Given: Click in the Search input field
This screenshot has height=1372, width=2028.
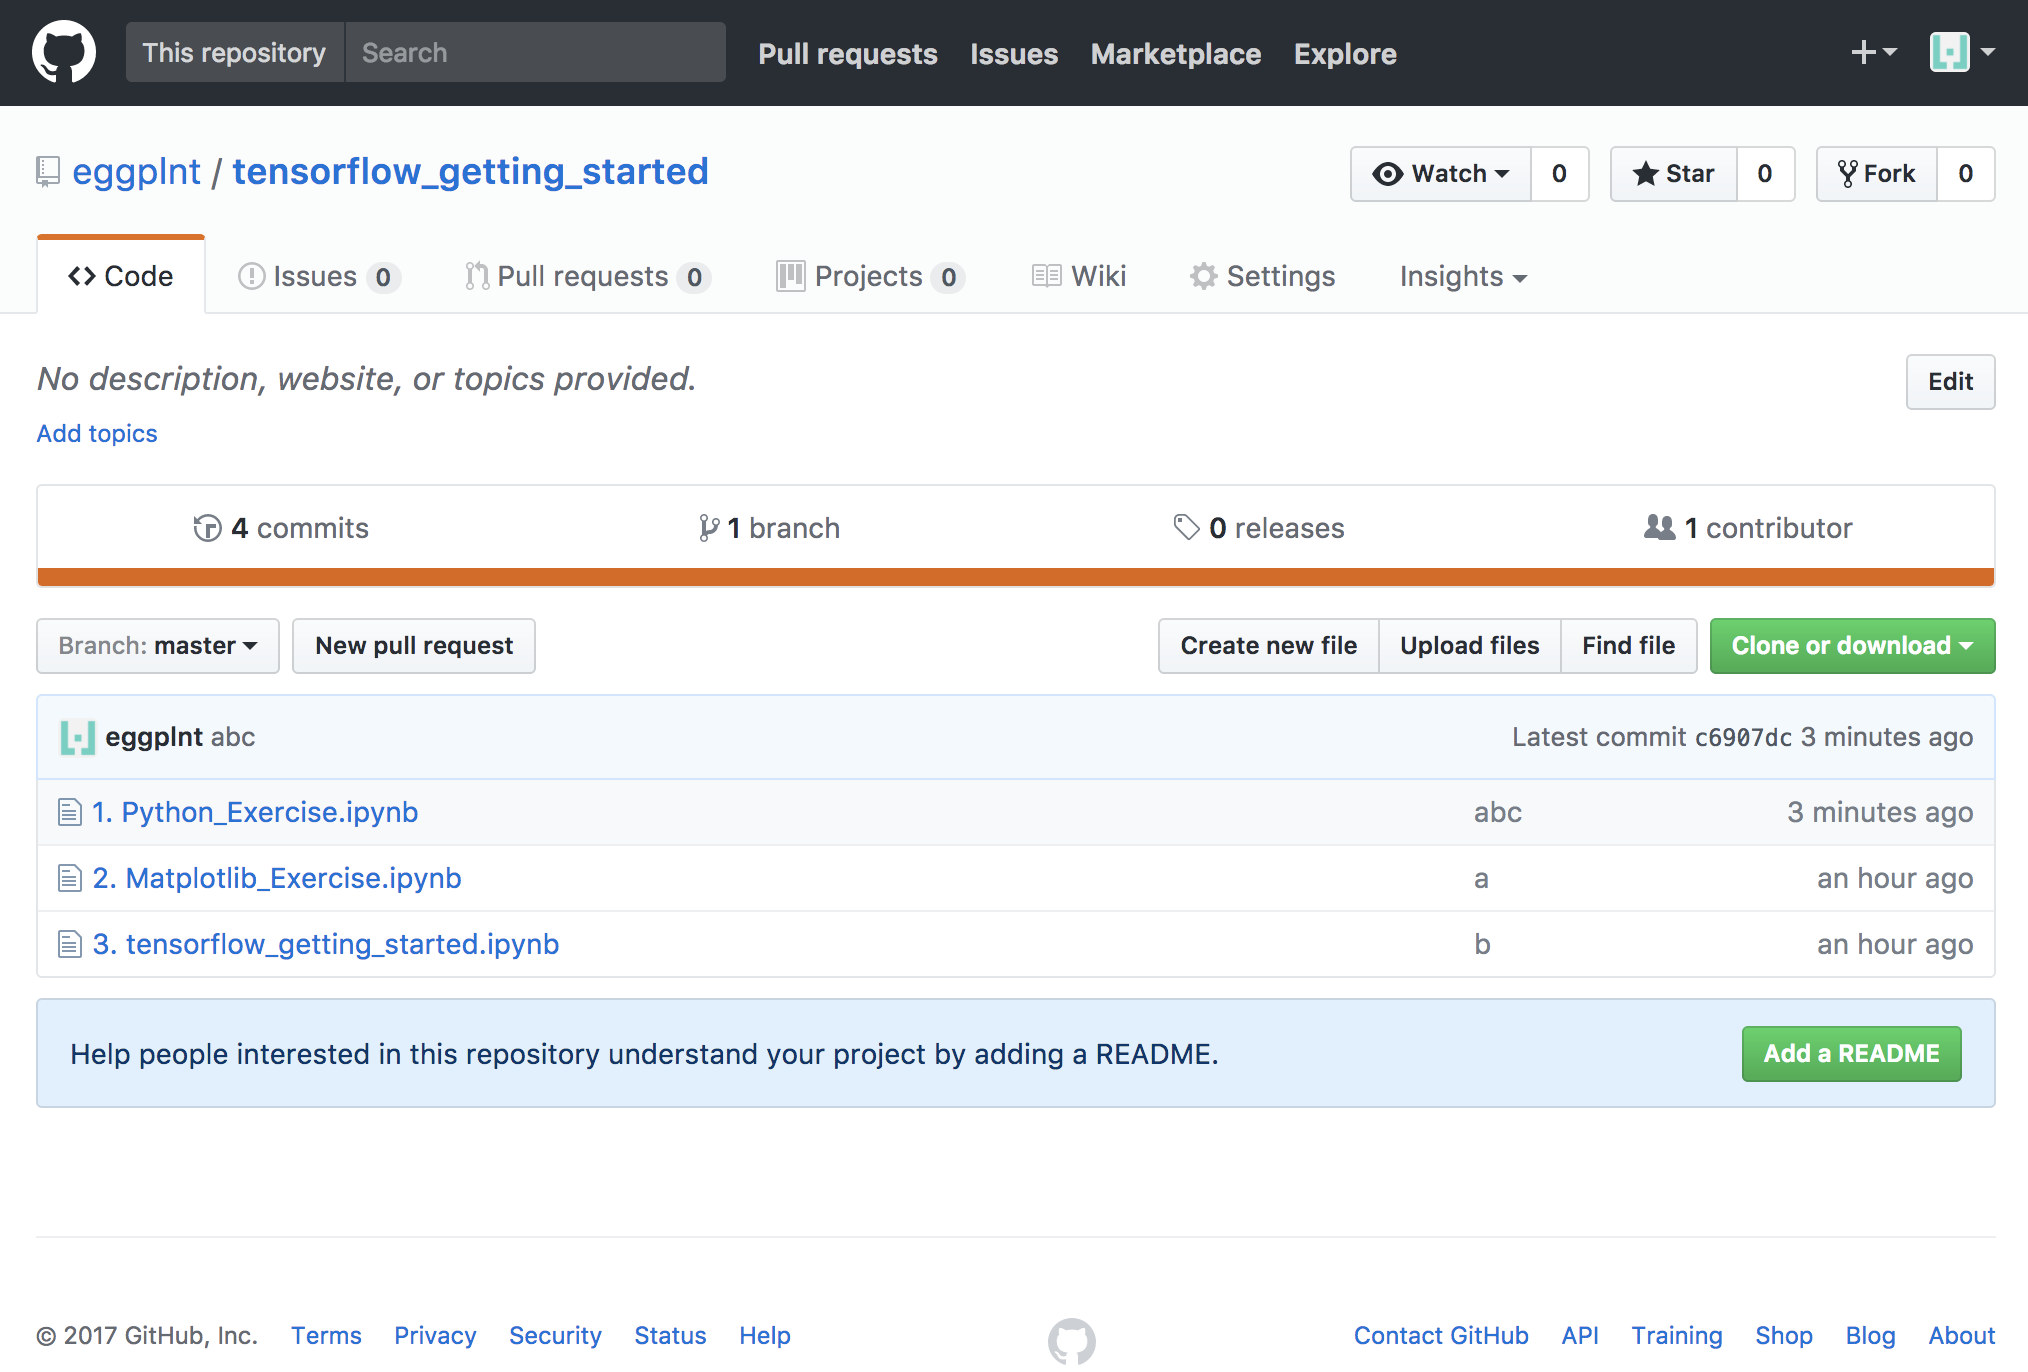Looking at the screenshot, I should [536, 52].
